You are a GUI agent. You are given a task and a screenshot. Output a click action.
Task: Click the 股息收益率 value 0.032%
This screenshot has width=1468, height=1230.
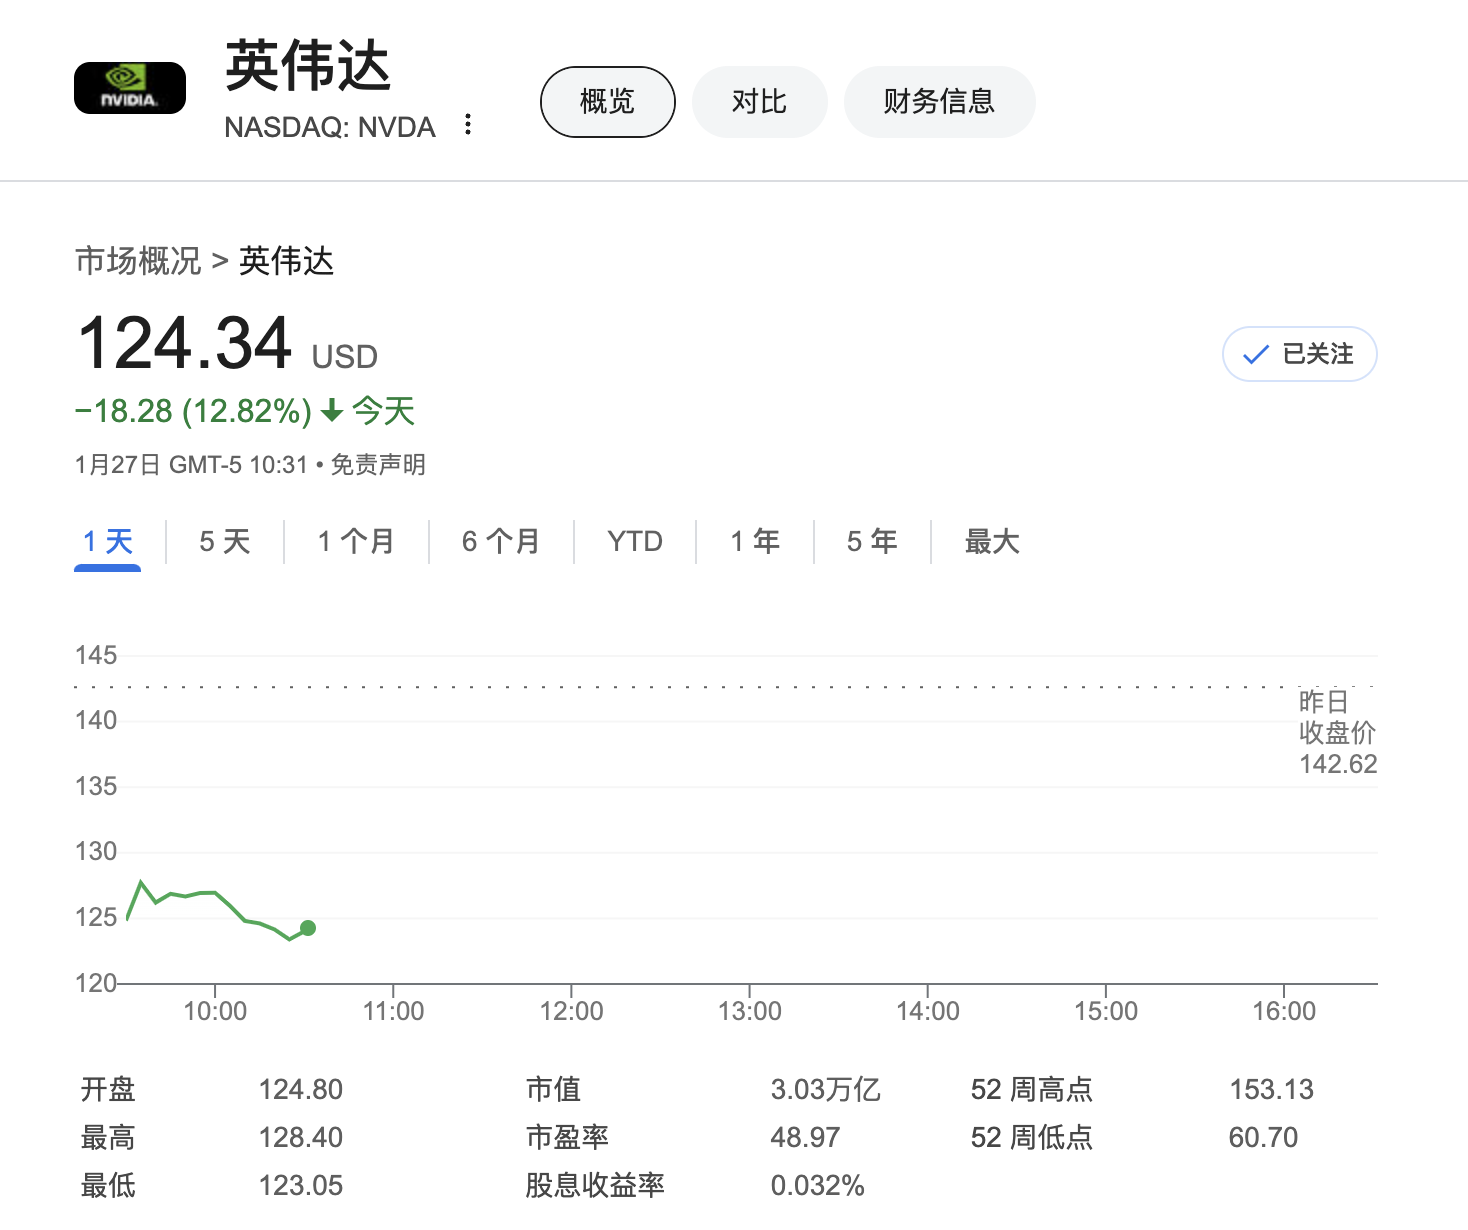point(817,1185)
